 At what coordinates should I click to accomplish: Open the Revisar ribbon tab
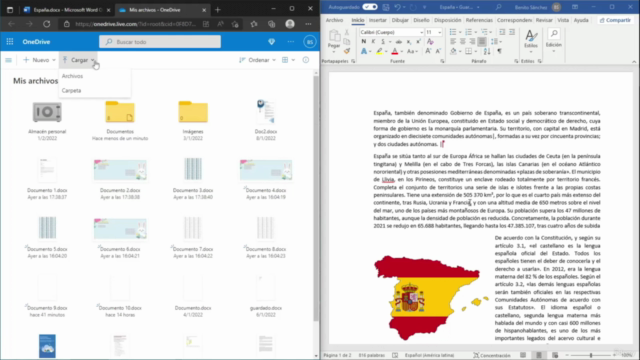(x=544, y=20)
